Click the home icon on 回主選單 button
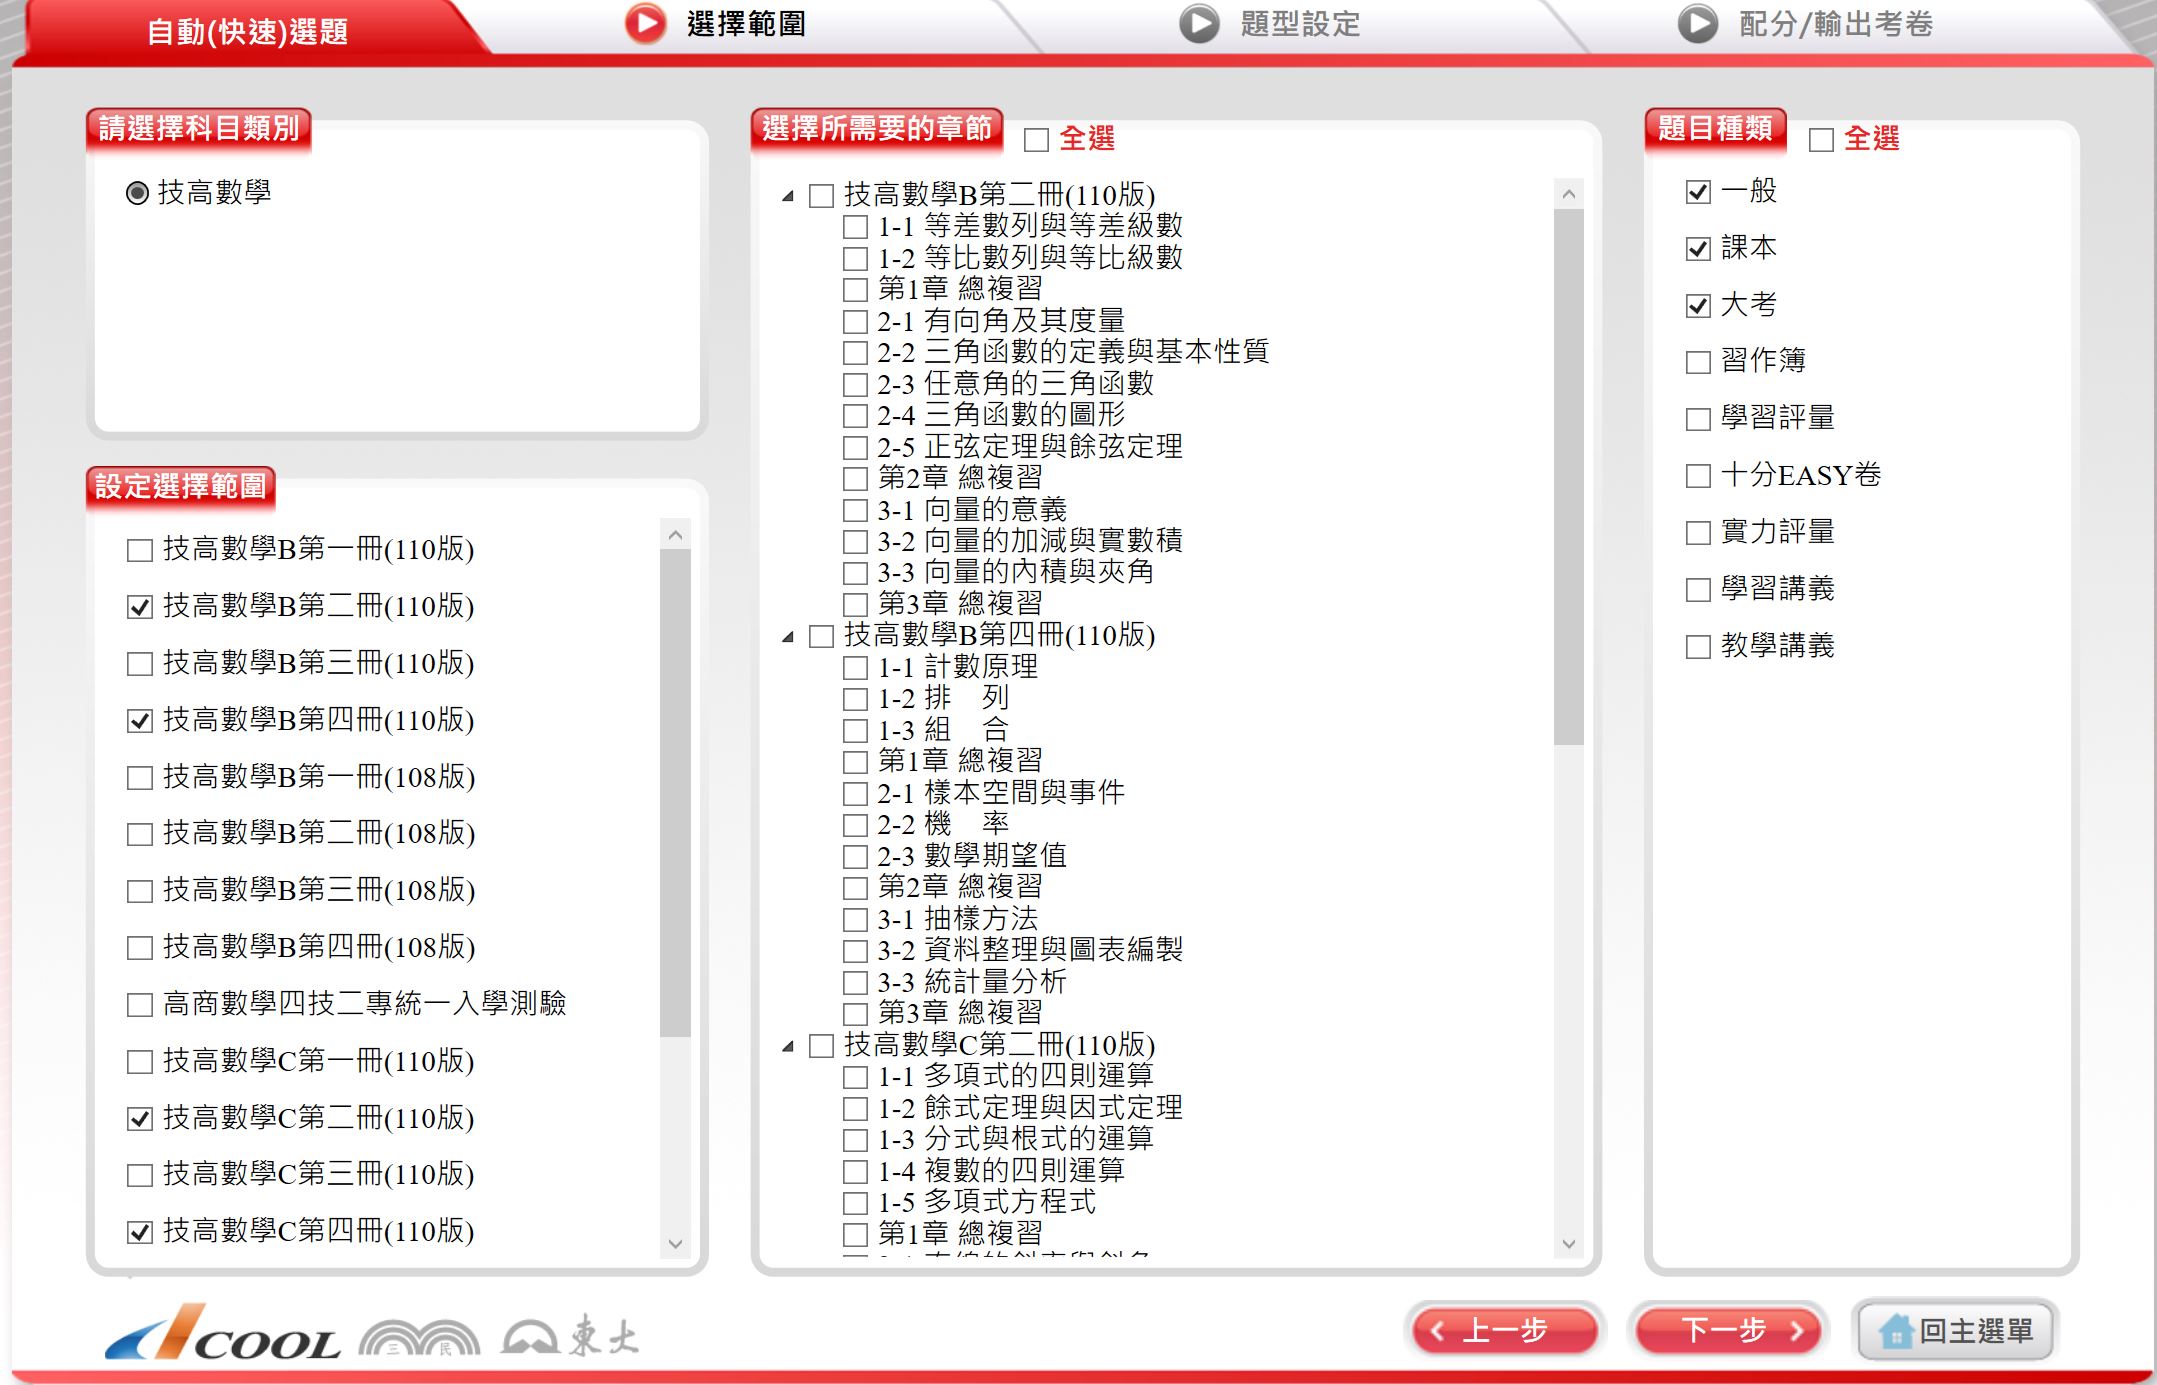Screen dimensions: 2157x1385 pyautogui.click(x=1895, y=1331)
